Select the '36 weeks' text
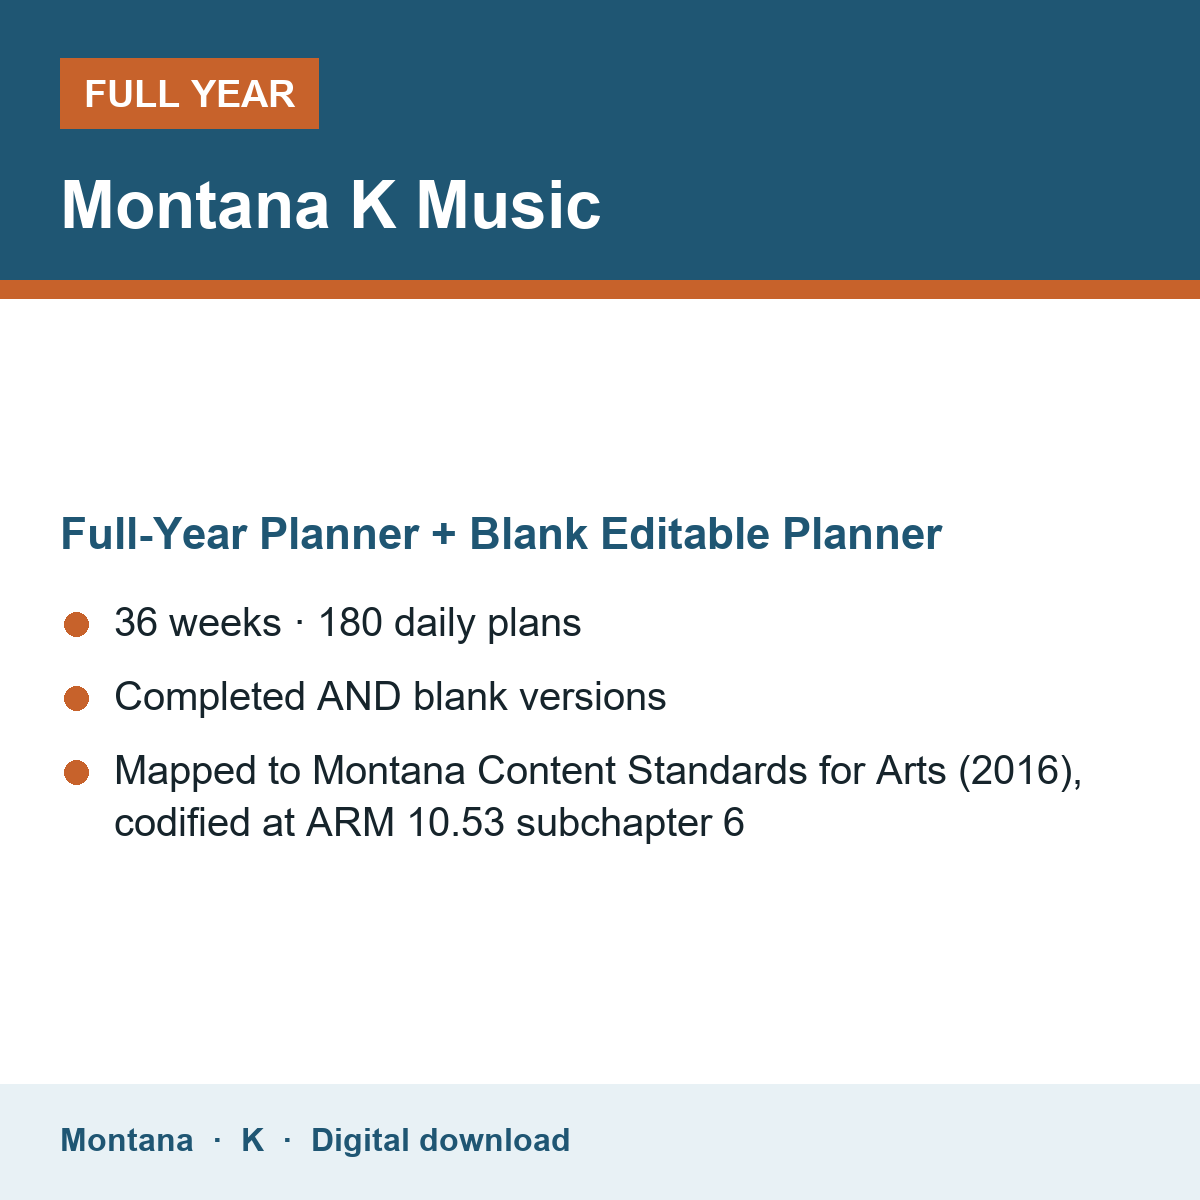 click(x=198, y=623)
